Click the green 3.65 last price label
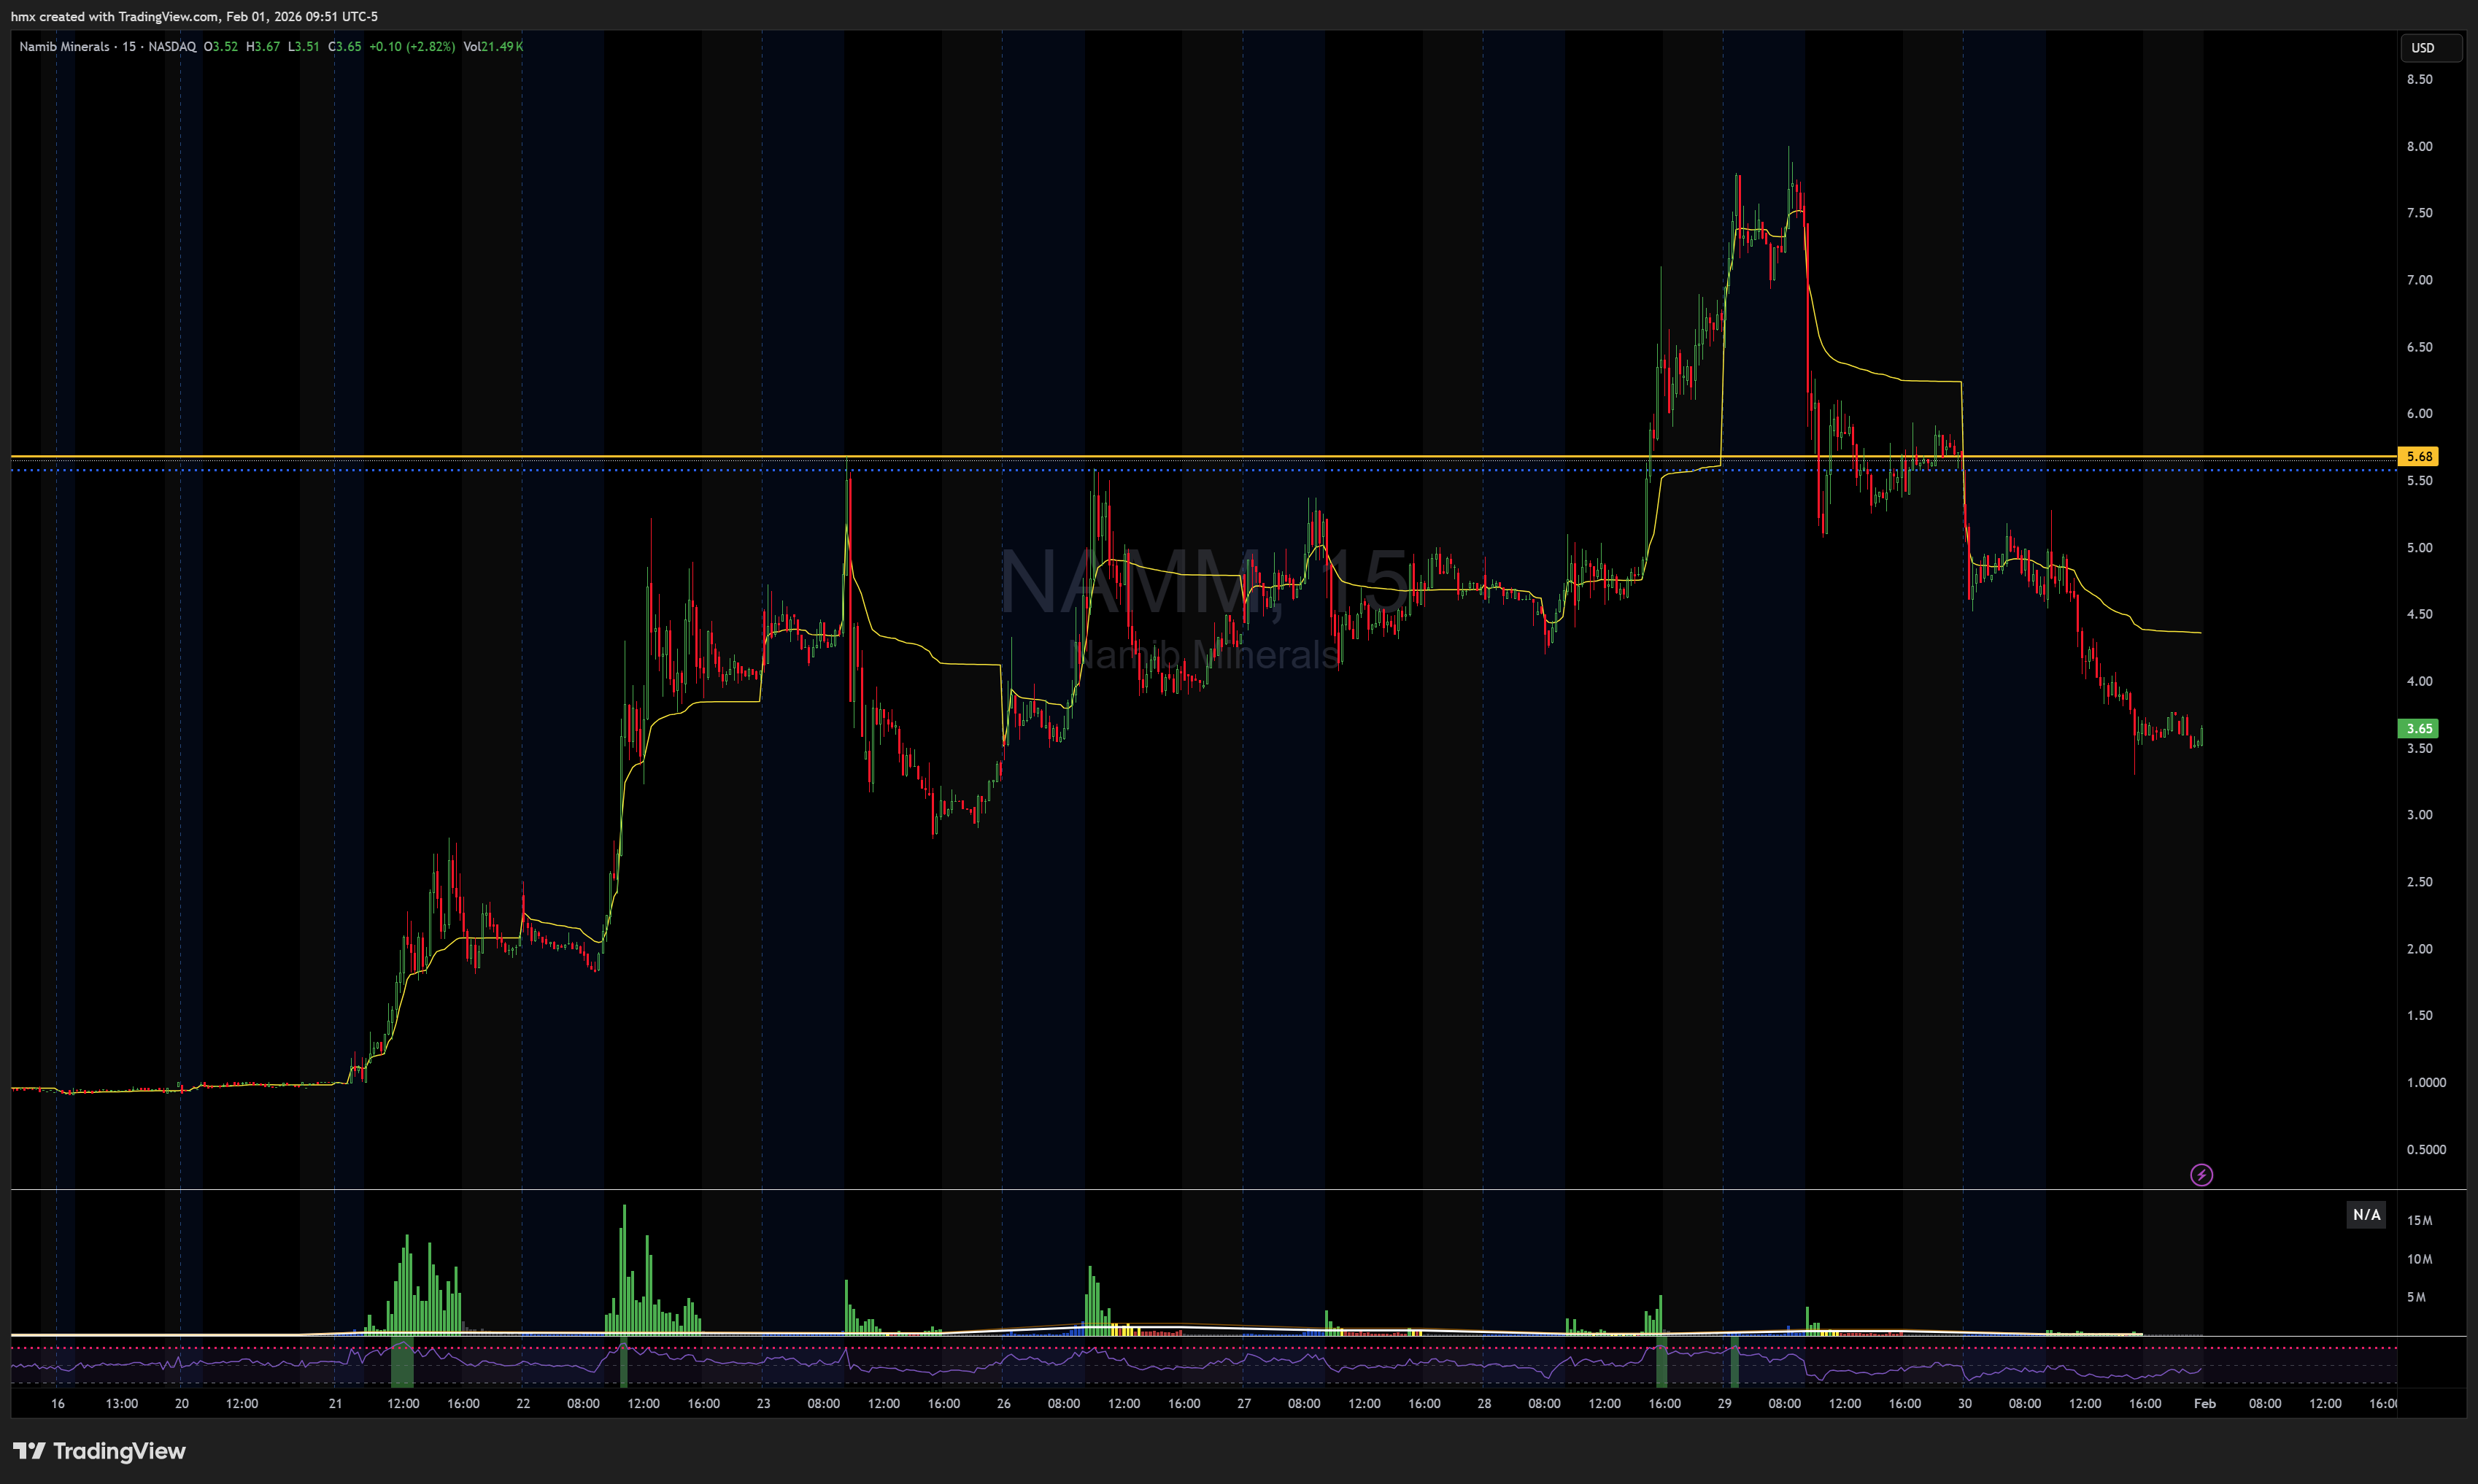 [x=2418, y=729]
